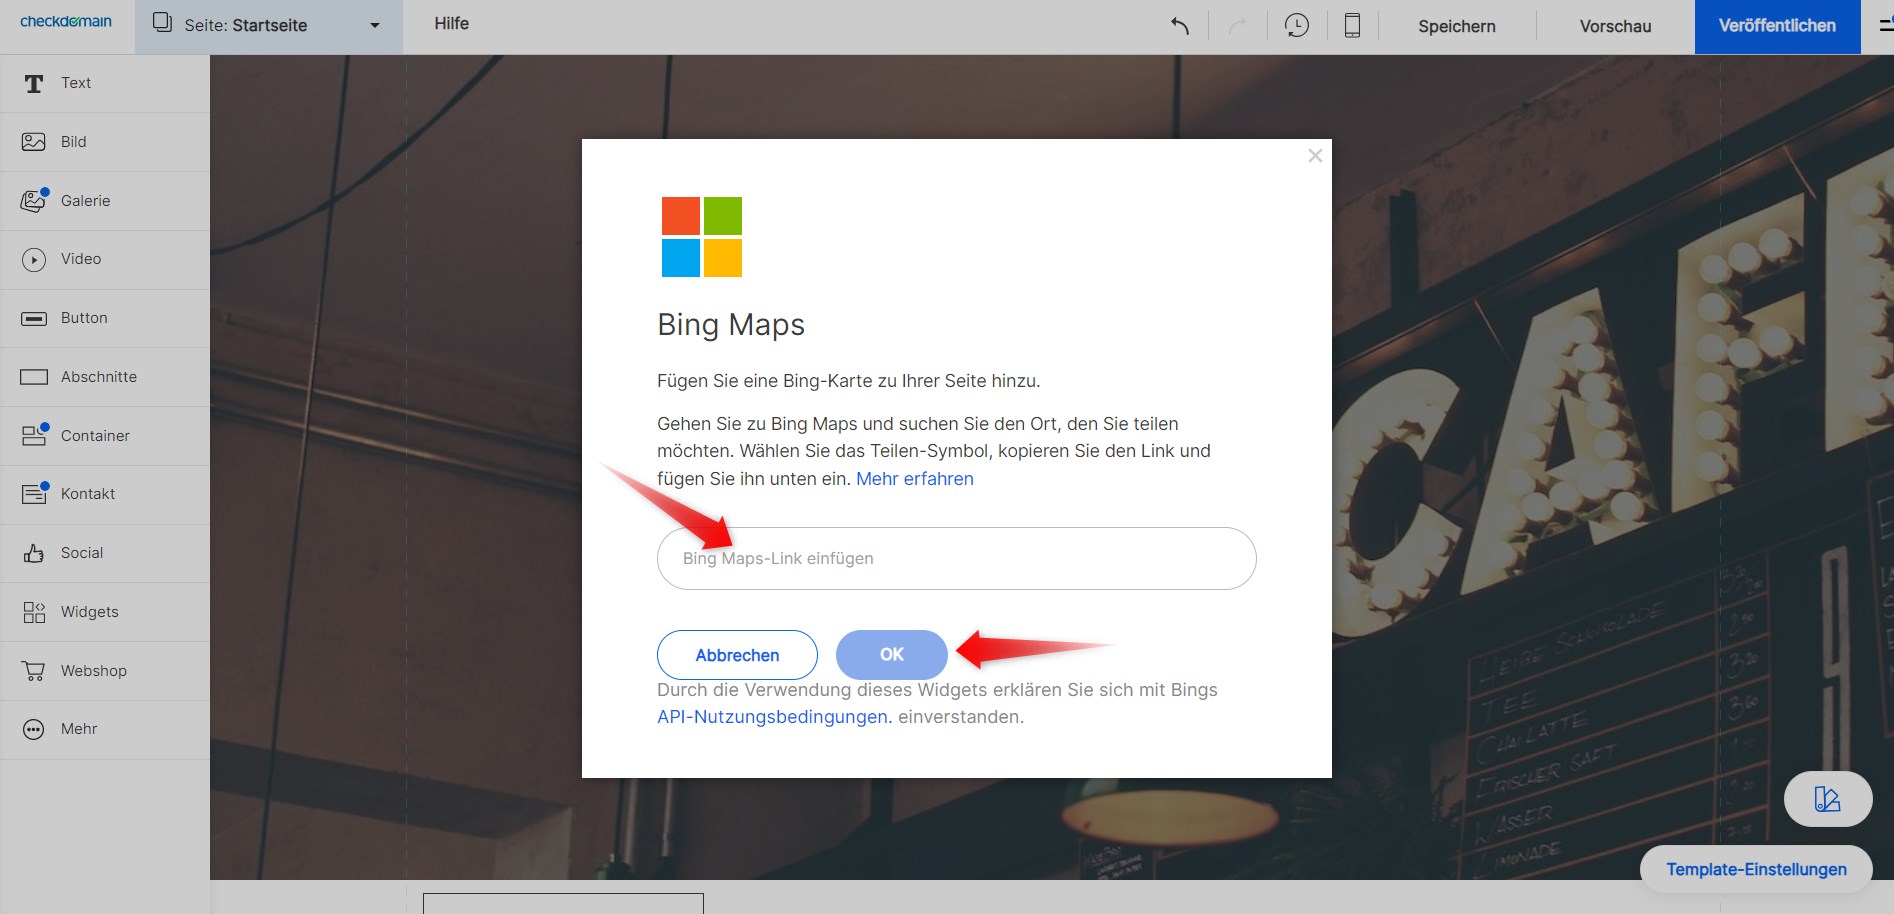The height and width of the screenshot is (914, 1894).
Task: Open the Hilfe menu
Action: (x=451, y=23)
